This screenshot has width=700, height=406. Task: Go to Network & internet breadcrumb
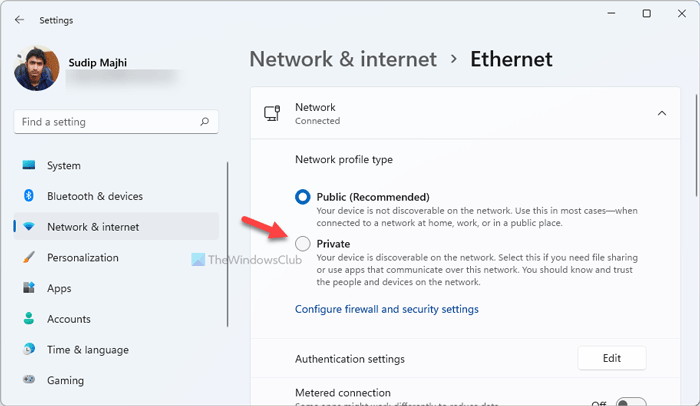(x=343, y=59)
